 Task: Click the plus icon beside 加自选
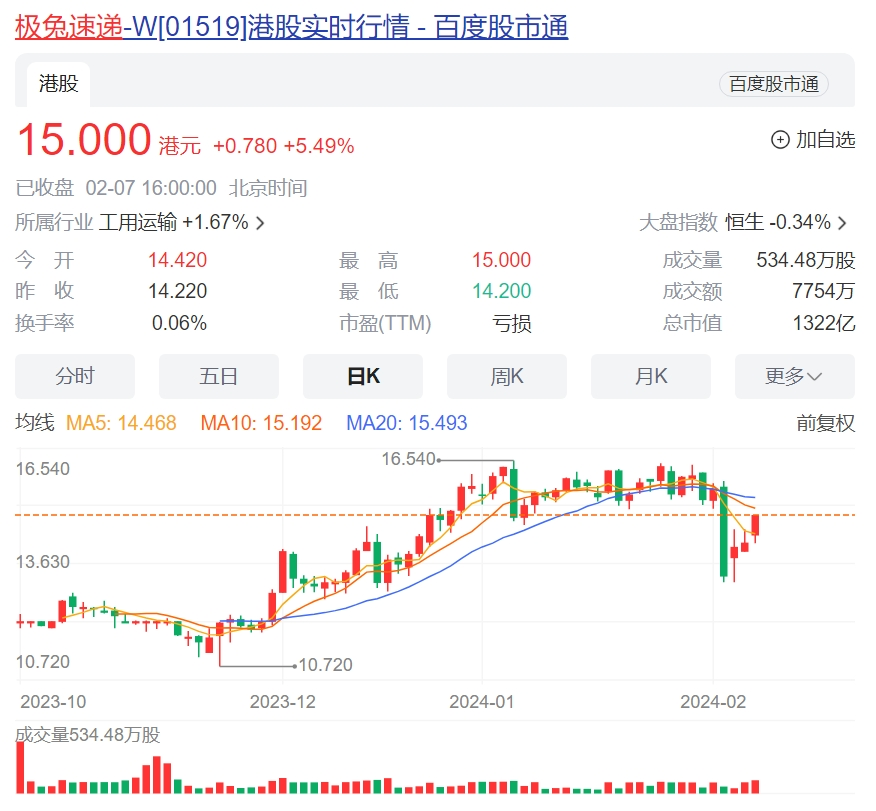click(780, 140)
